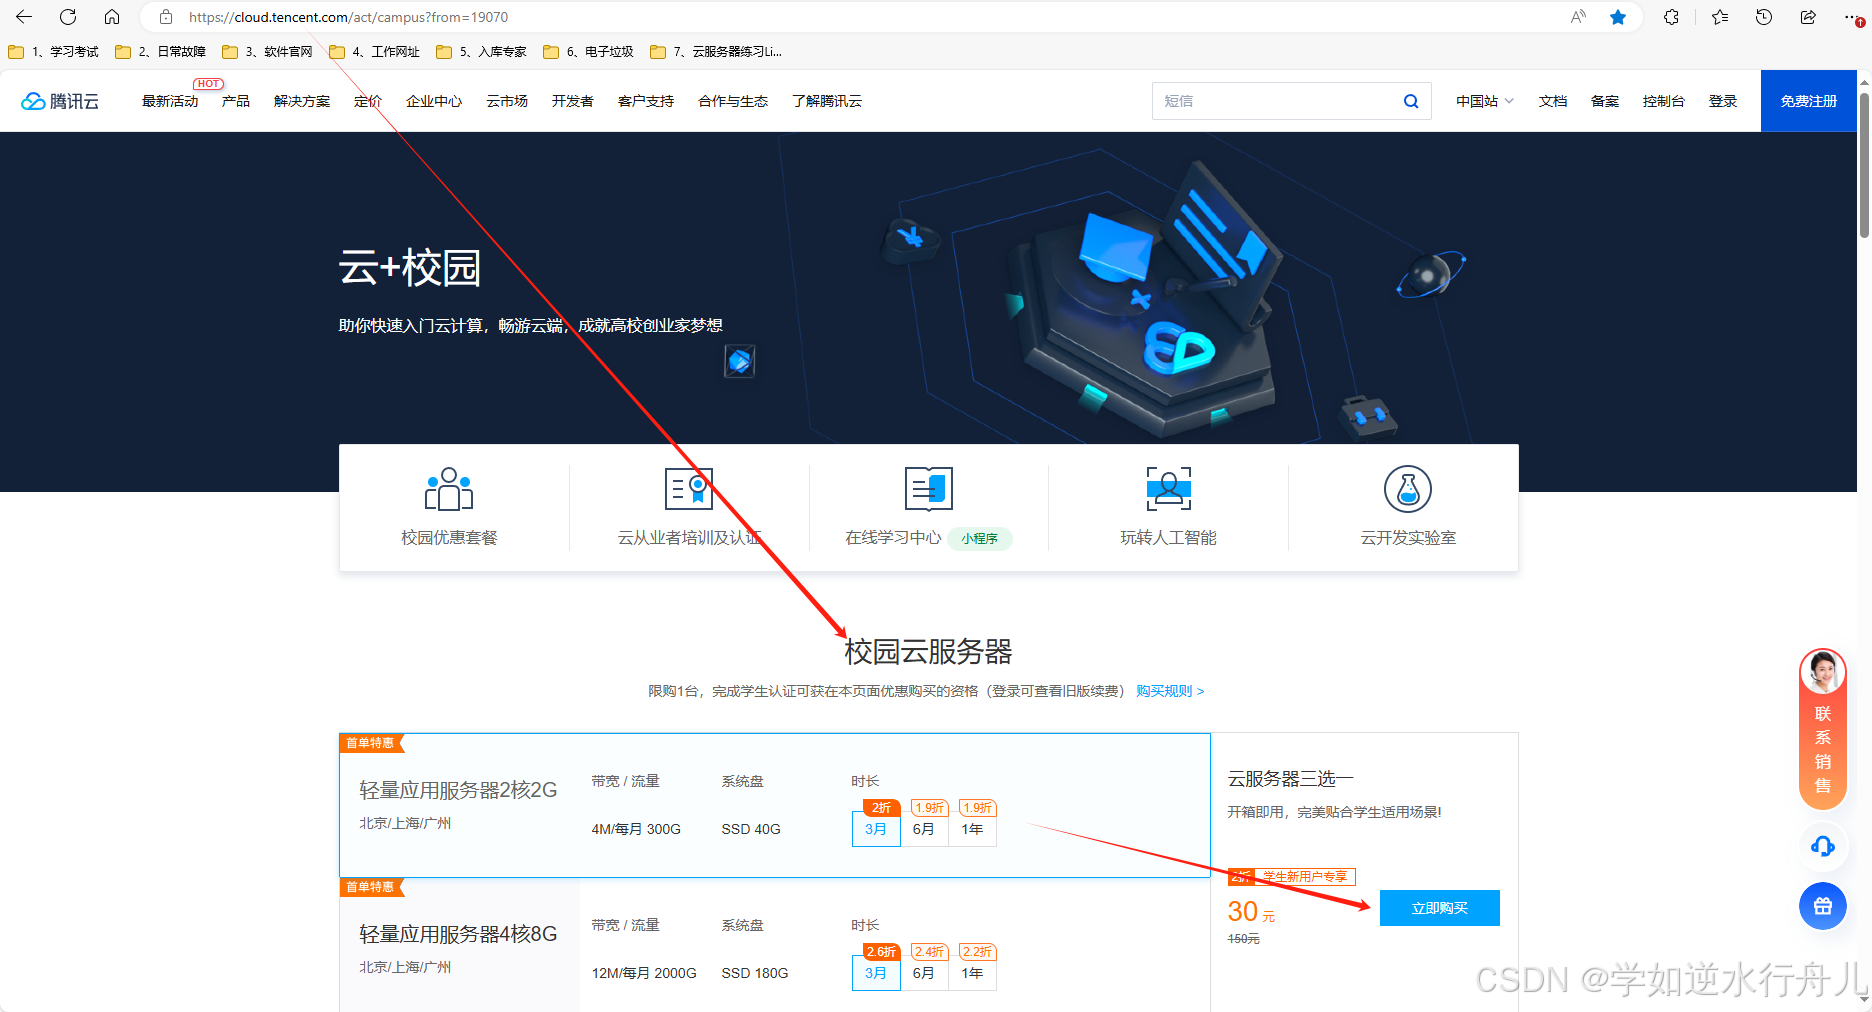Toggle the favorite star for this page

(1618, 17)
